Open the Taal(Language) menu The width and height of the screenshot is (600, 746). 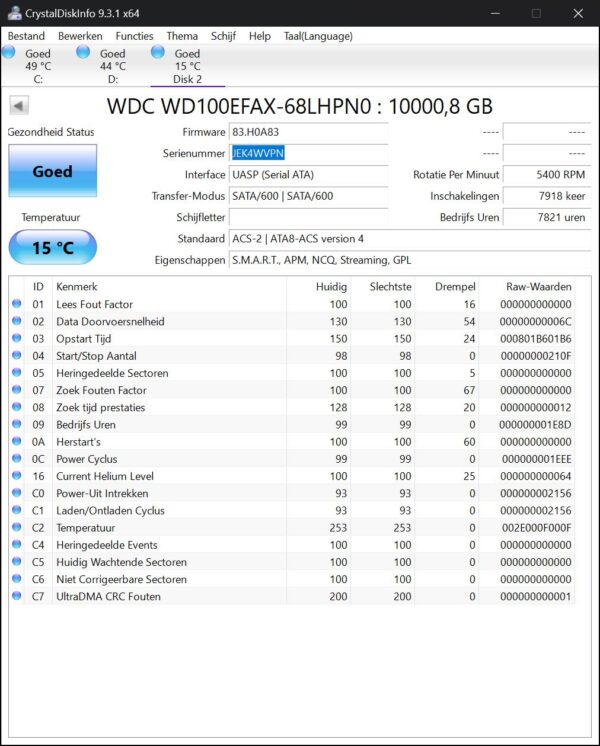coord(318,36)
